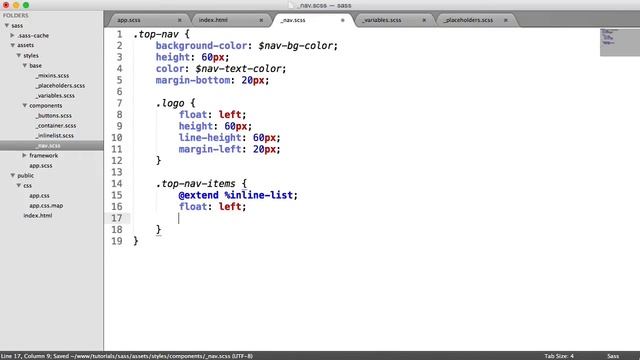
Task: Collapse the assets folder
Action: point(13,45)
